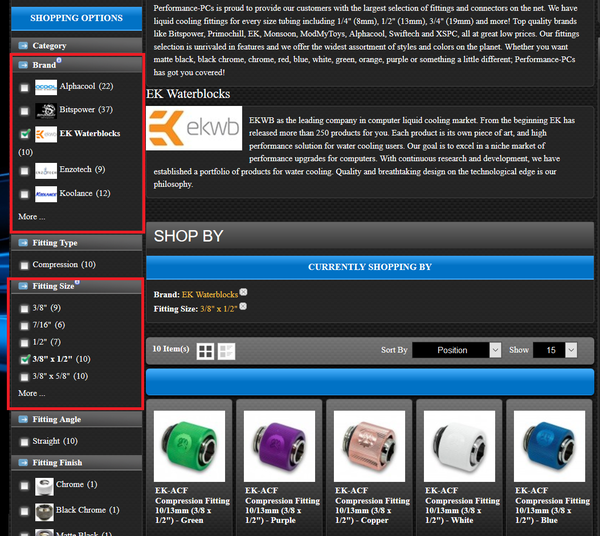Open the Sort By Position dropdown
The image size is (600, 536).
pyautogui.click(x=457, y=350)
